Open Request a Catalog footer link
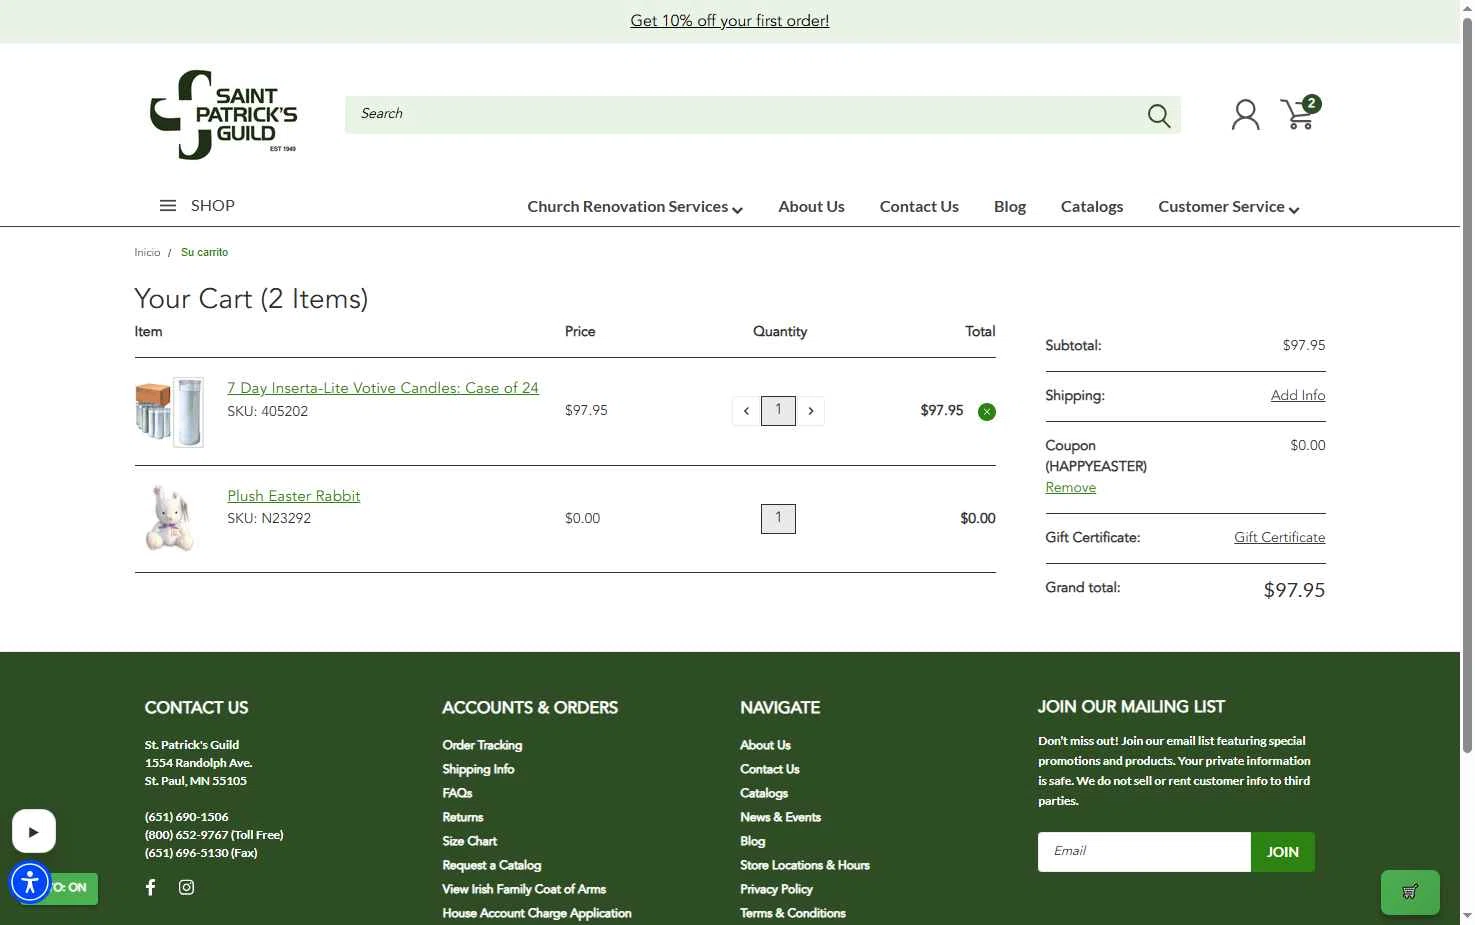1475x925 pixels. click(492, 865)
